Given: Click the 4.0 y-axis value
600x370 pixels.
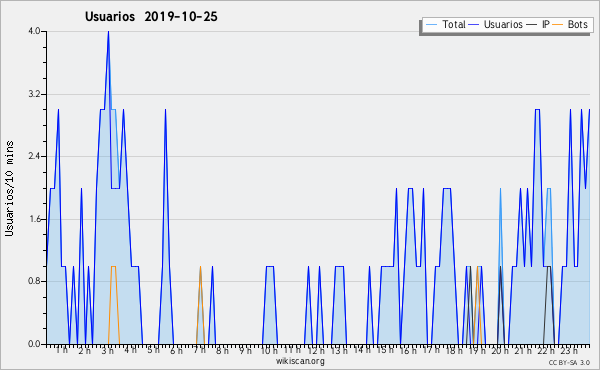Looking at the screenshot, I should point(34,31).
